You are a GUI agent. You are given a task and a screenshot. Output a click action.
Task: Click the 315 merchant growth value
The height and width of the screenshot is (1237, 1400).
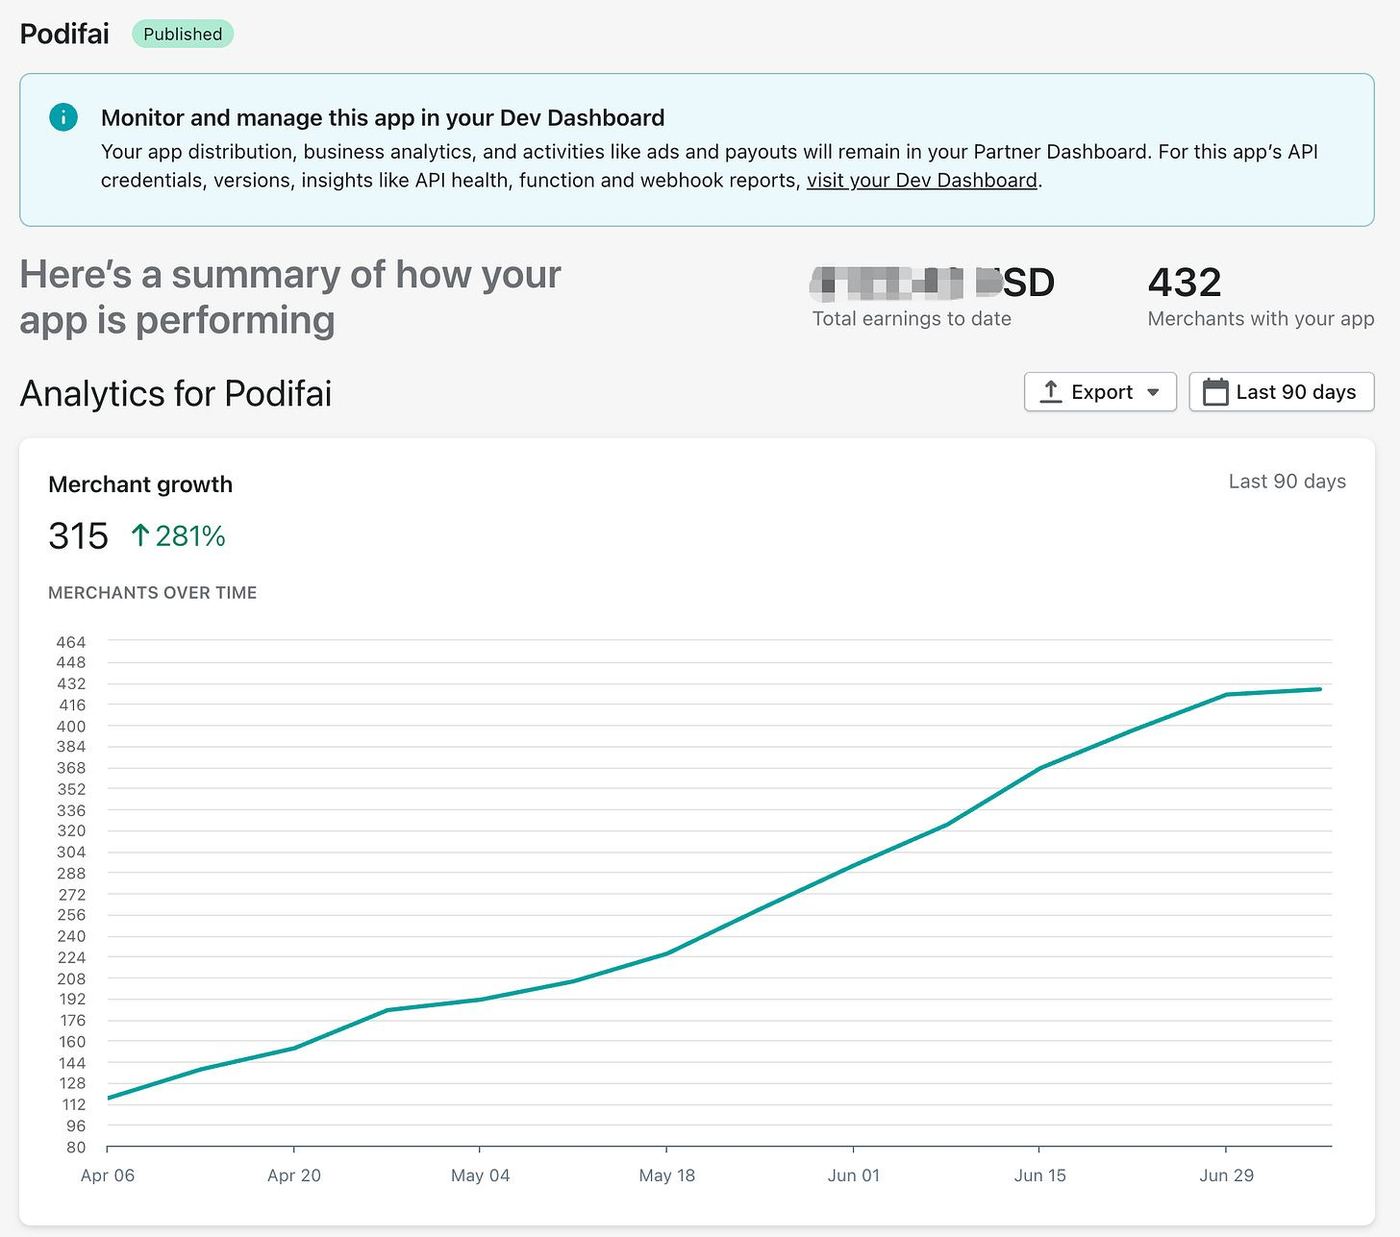pyautogui.click(x=78, y=536)
